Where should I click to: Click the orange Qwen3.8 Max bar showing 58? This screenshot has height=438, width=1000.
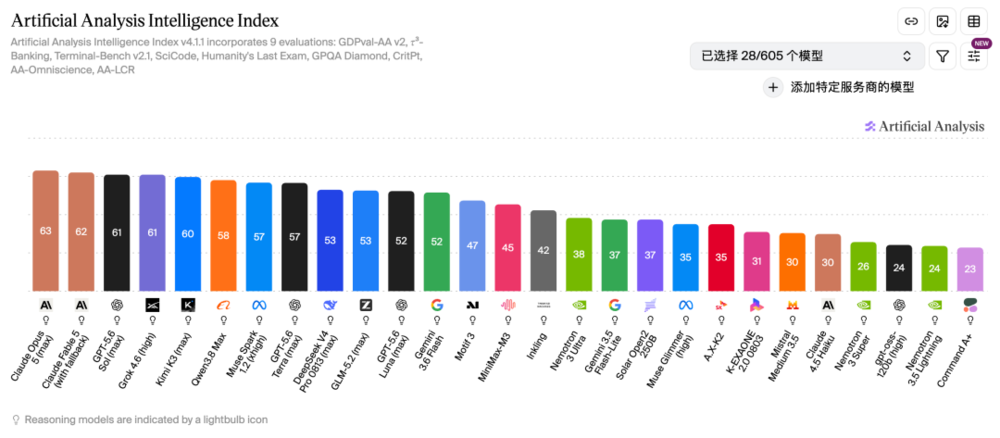(x=223, y=236)
